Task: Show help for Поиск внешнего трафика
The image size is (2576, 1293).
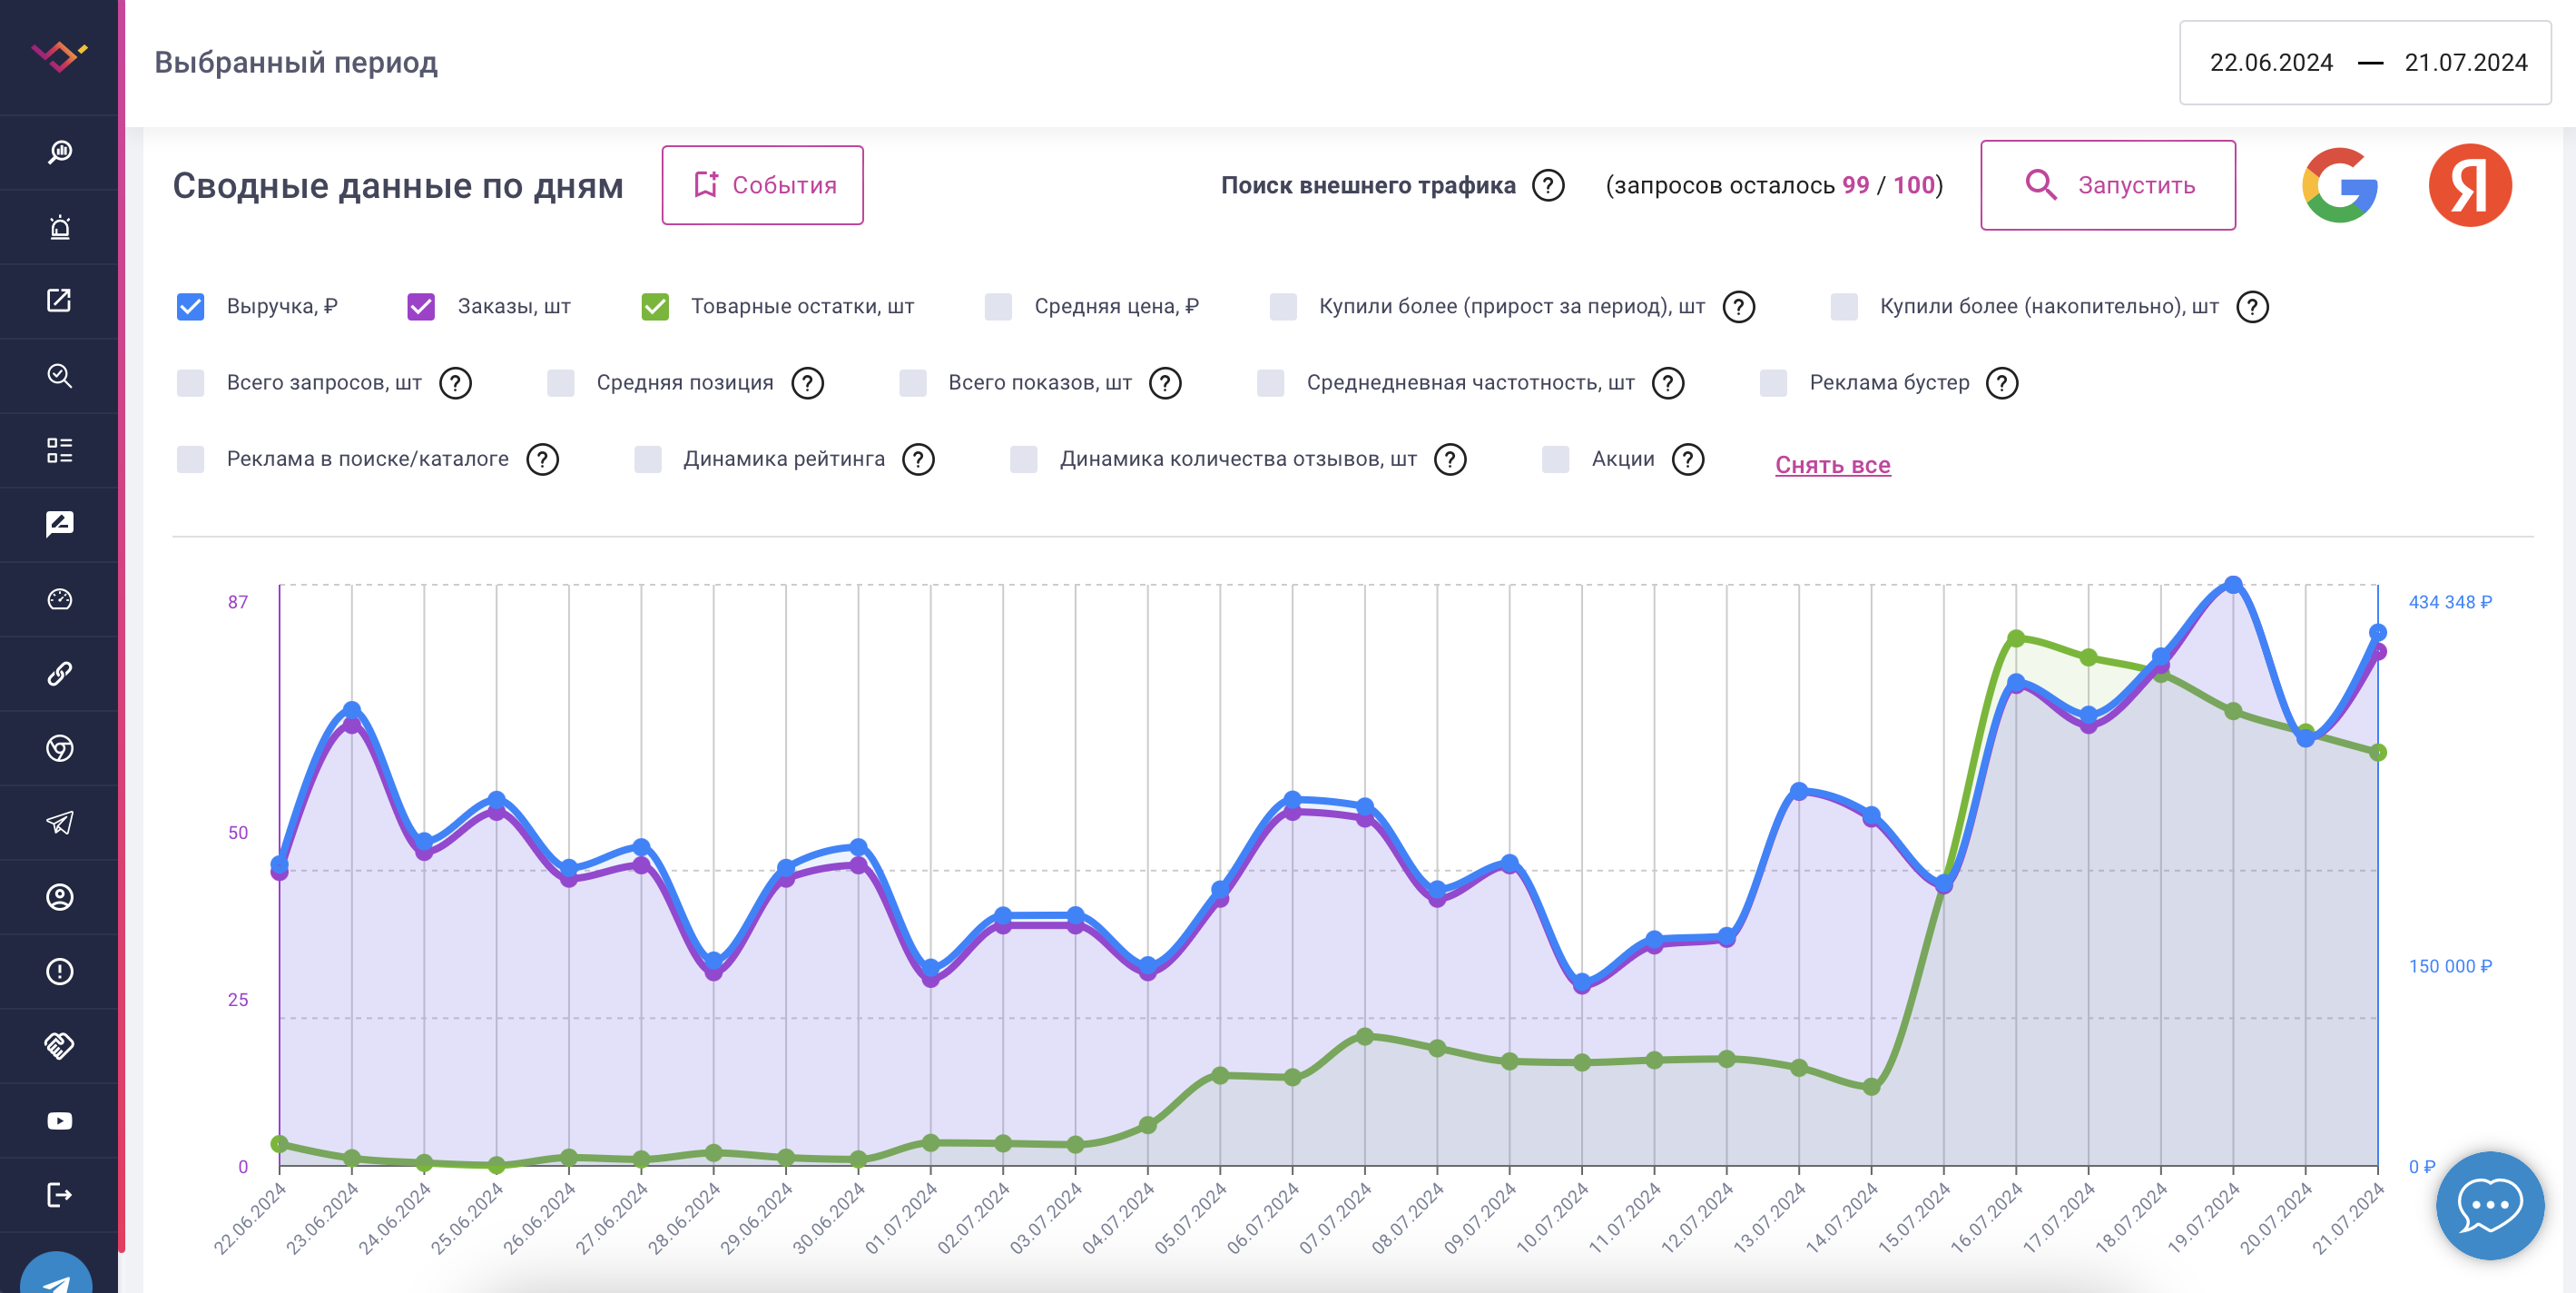Action: [x=1548, y=186]
